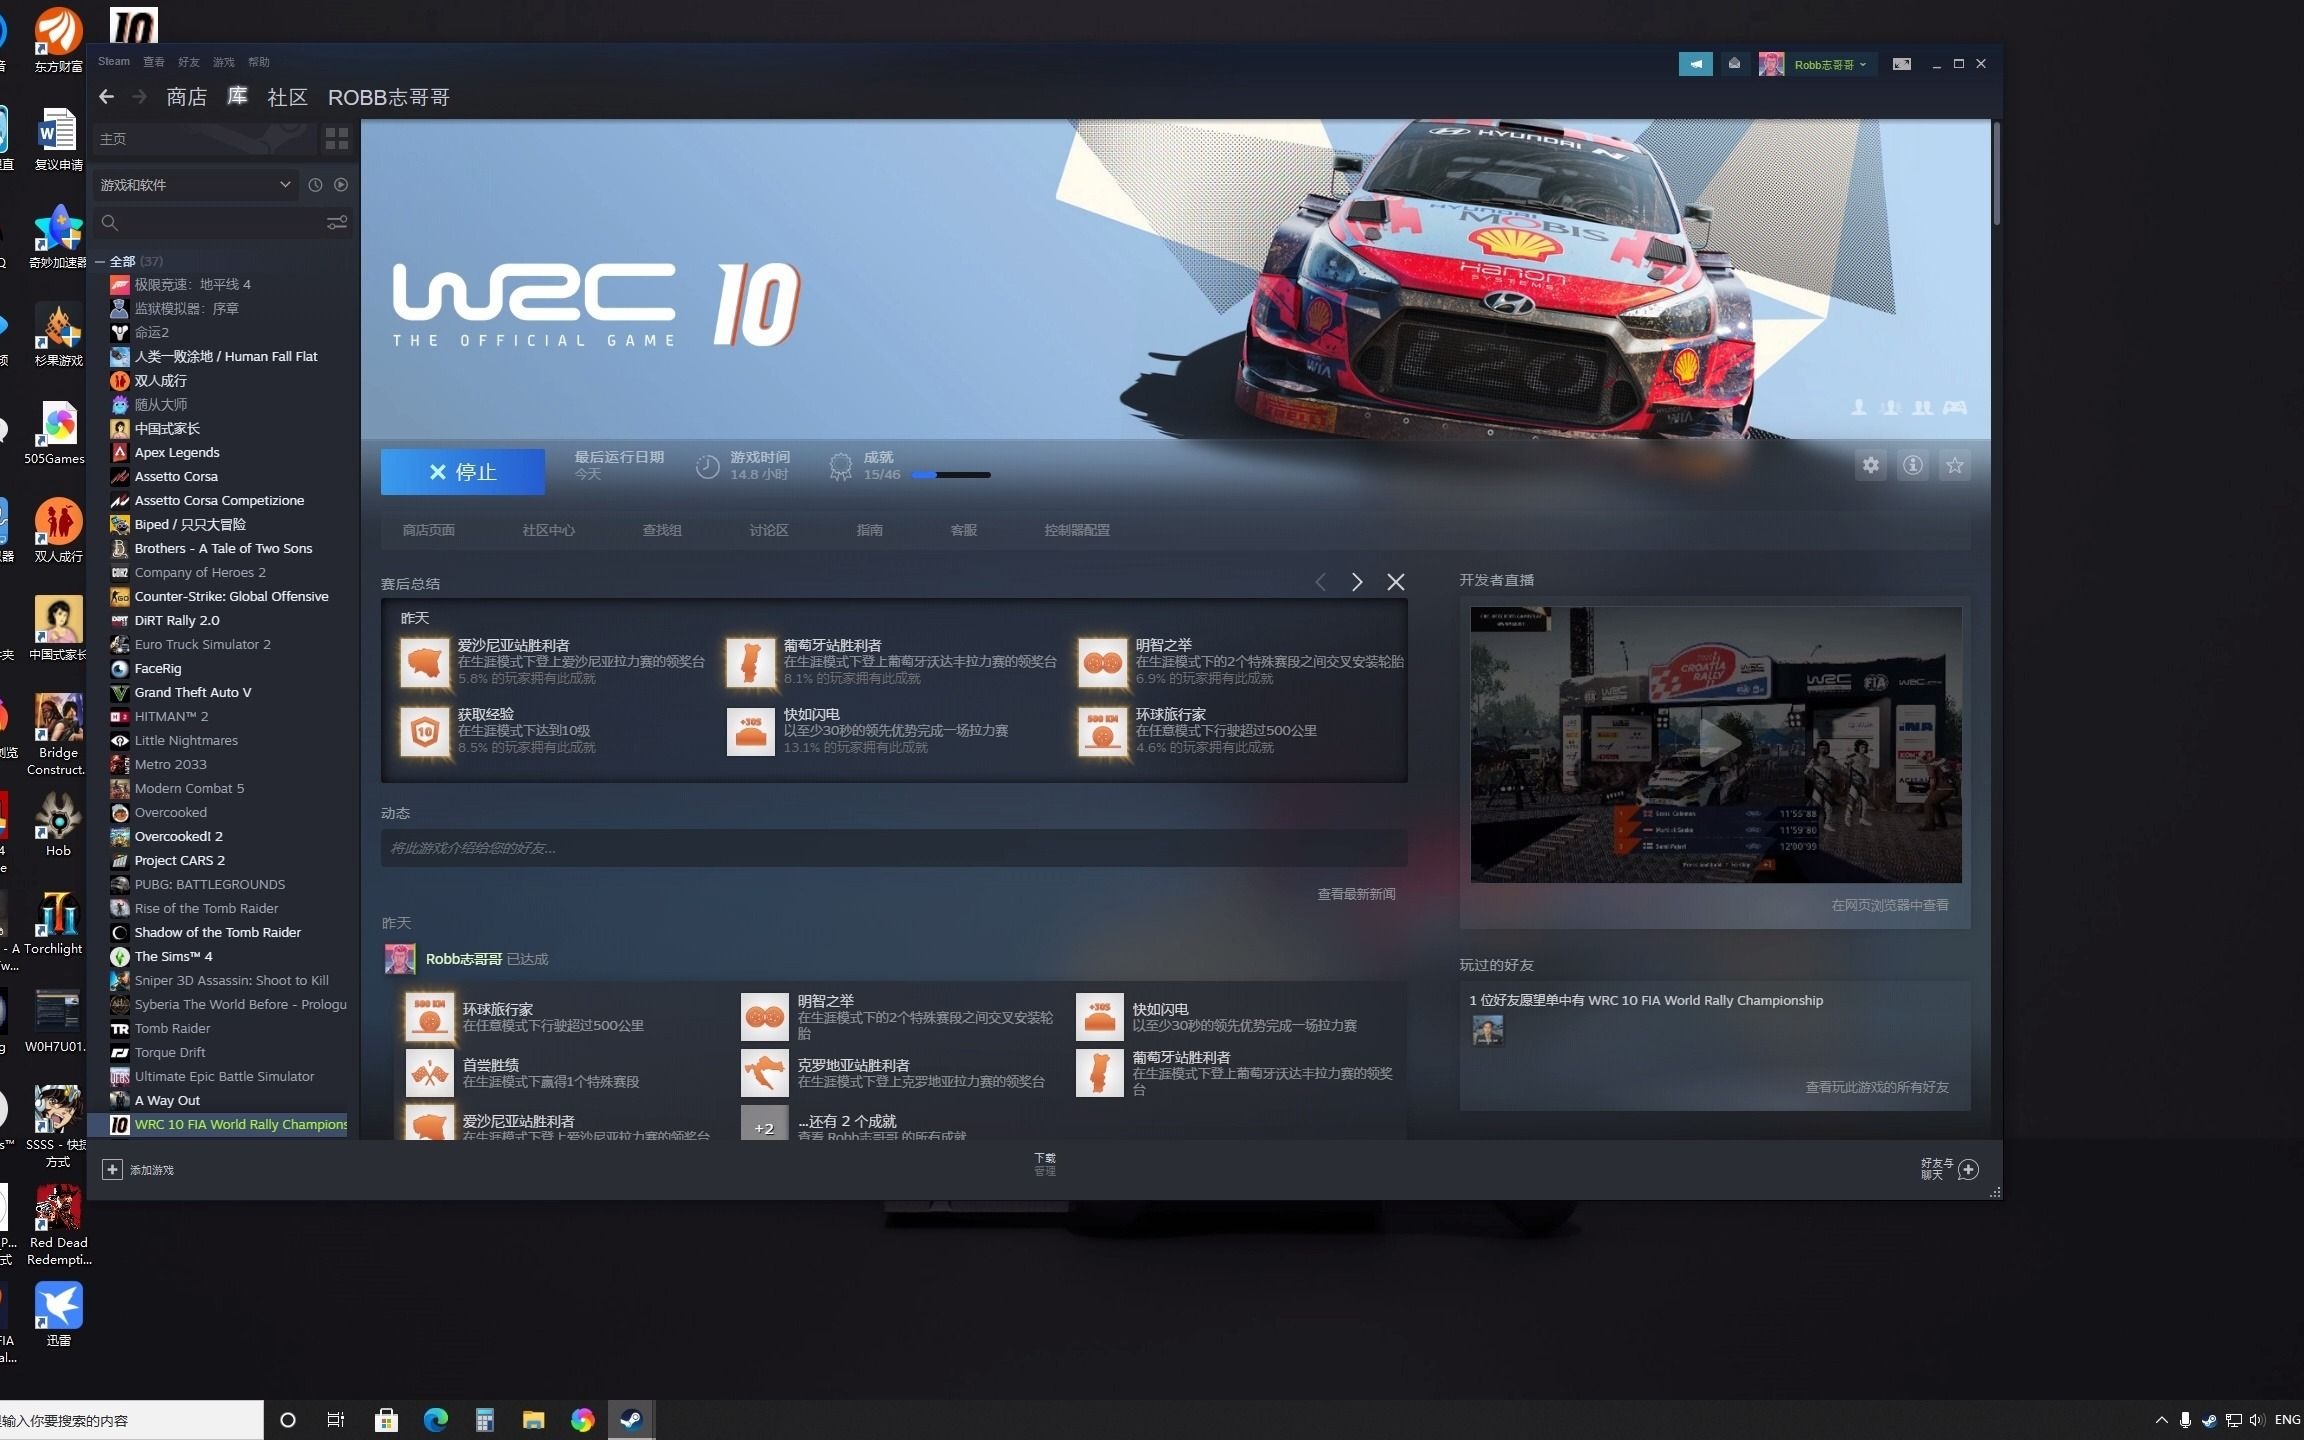Open Microsoft Edge from the taskbar
The height and width of the screenshot is (1440, 2304).
coord(435,1420)
